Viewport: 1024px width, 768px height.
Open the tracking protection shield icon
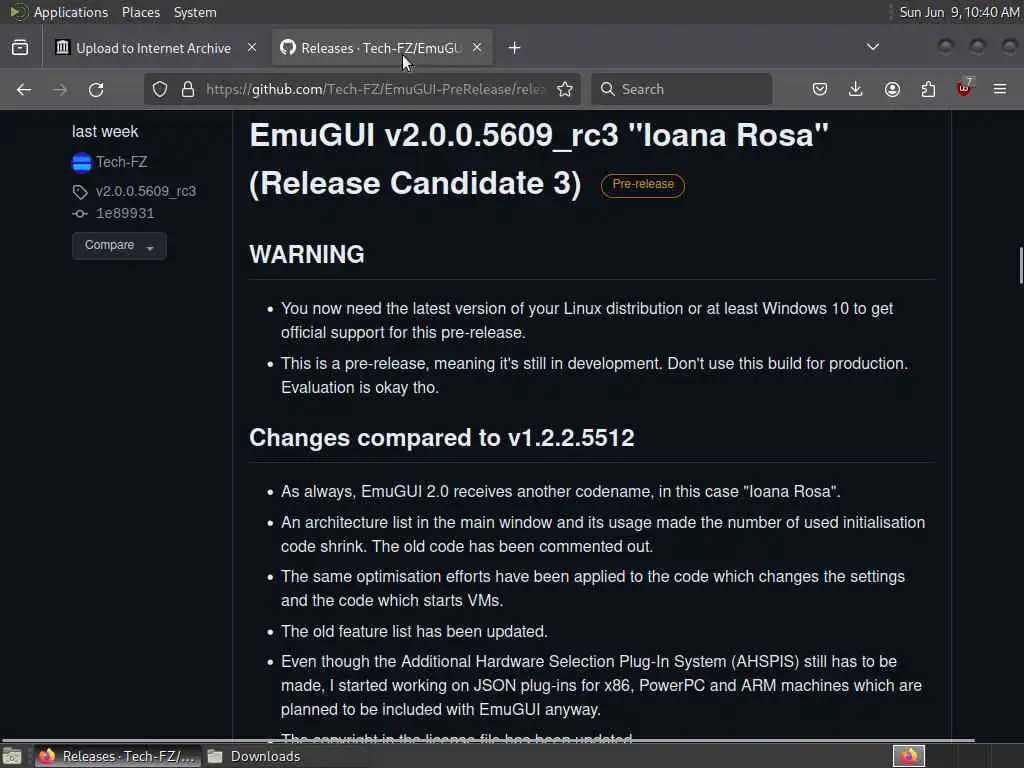coord(160,89)
